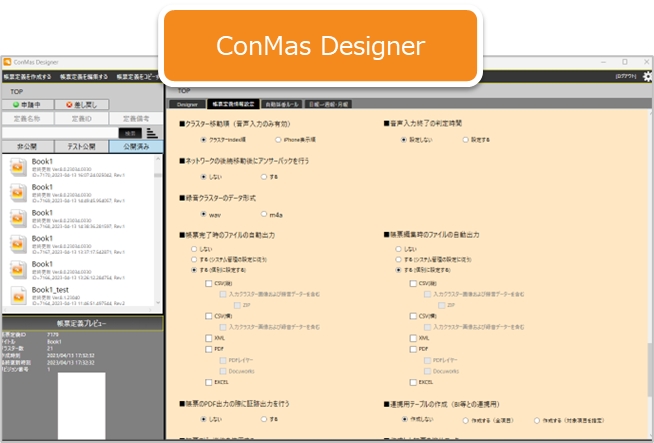
Task: Click the ログアウト link
Action: pyautogui.click(x=626, y=76)
